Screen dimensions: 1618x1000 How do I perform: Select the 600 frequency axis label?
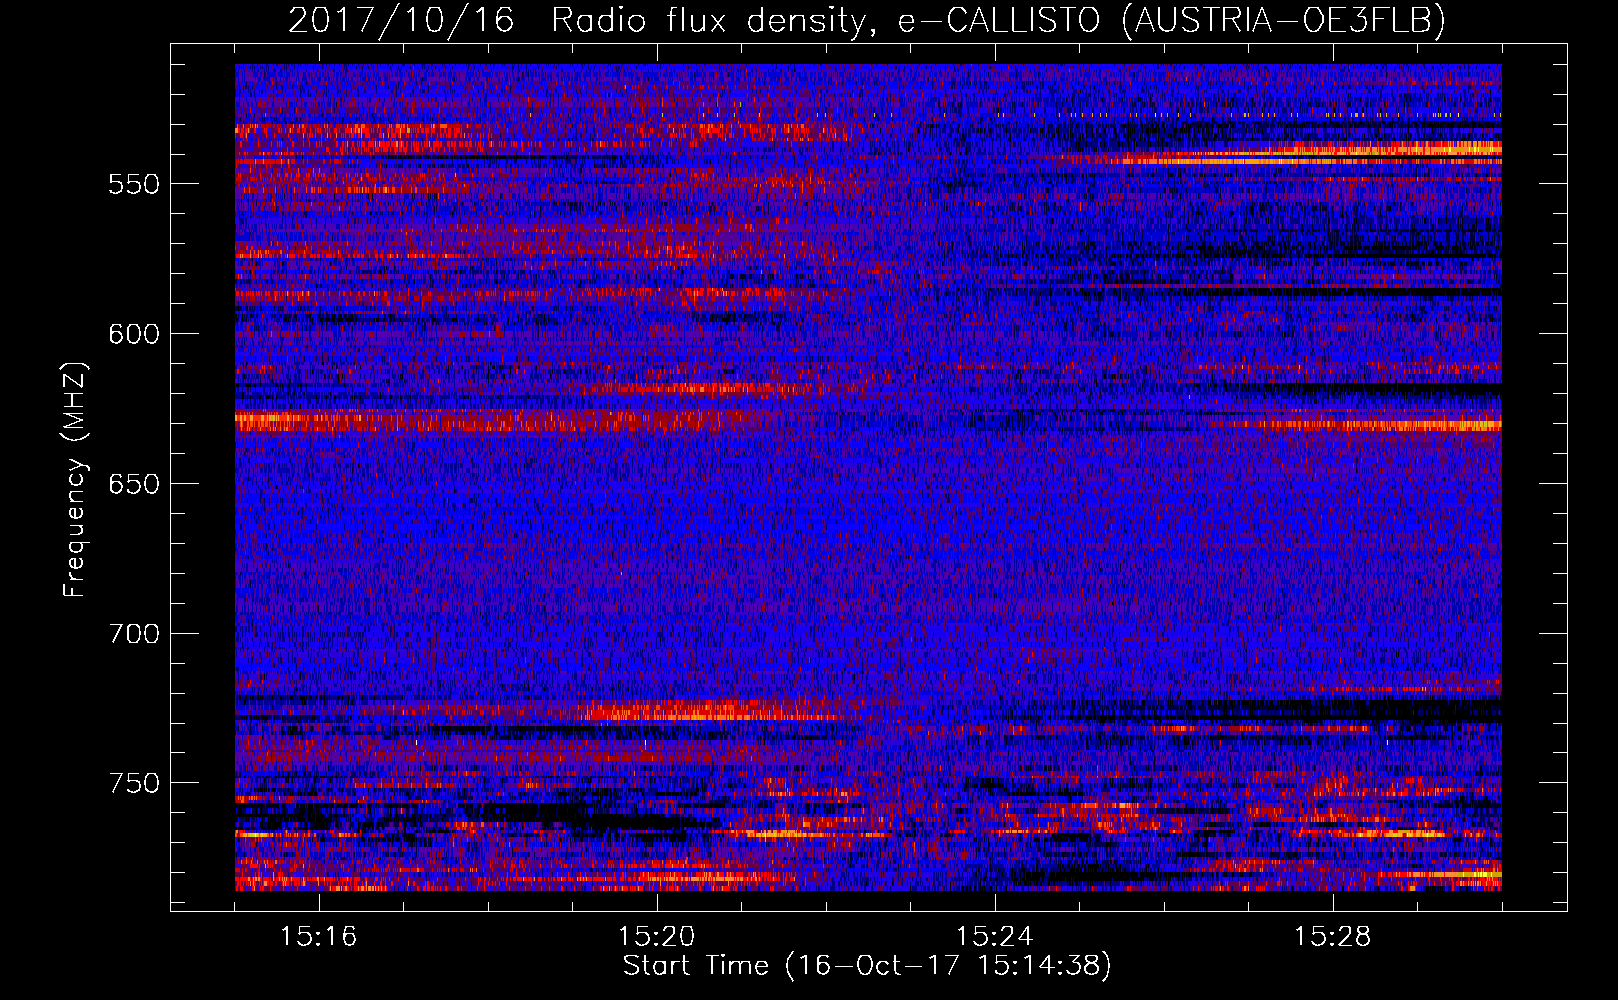click(x=133, y=334)
